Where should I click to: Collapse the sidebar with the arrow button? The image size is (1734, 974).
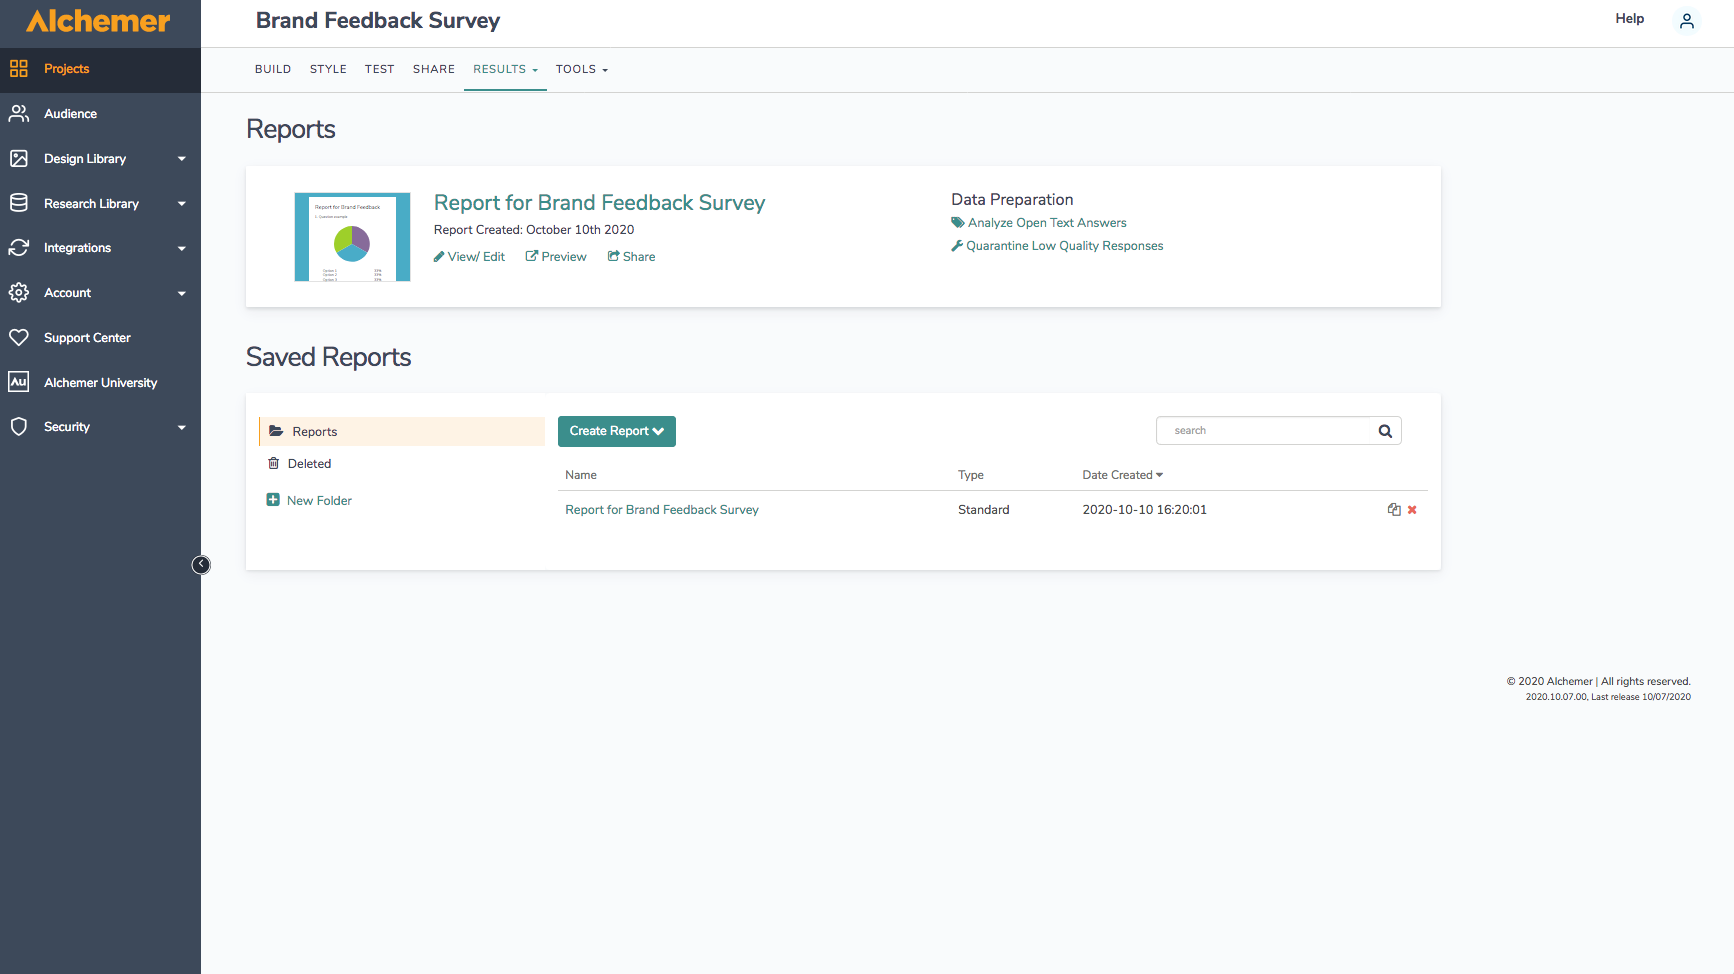tap(201, 565)
